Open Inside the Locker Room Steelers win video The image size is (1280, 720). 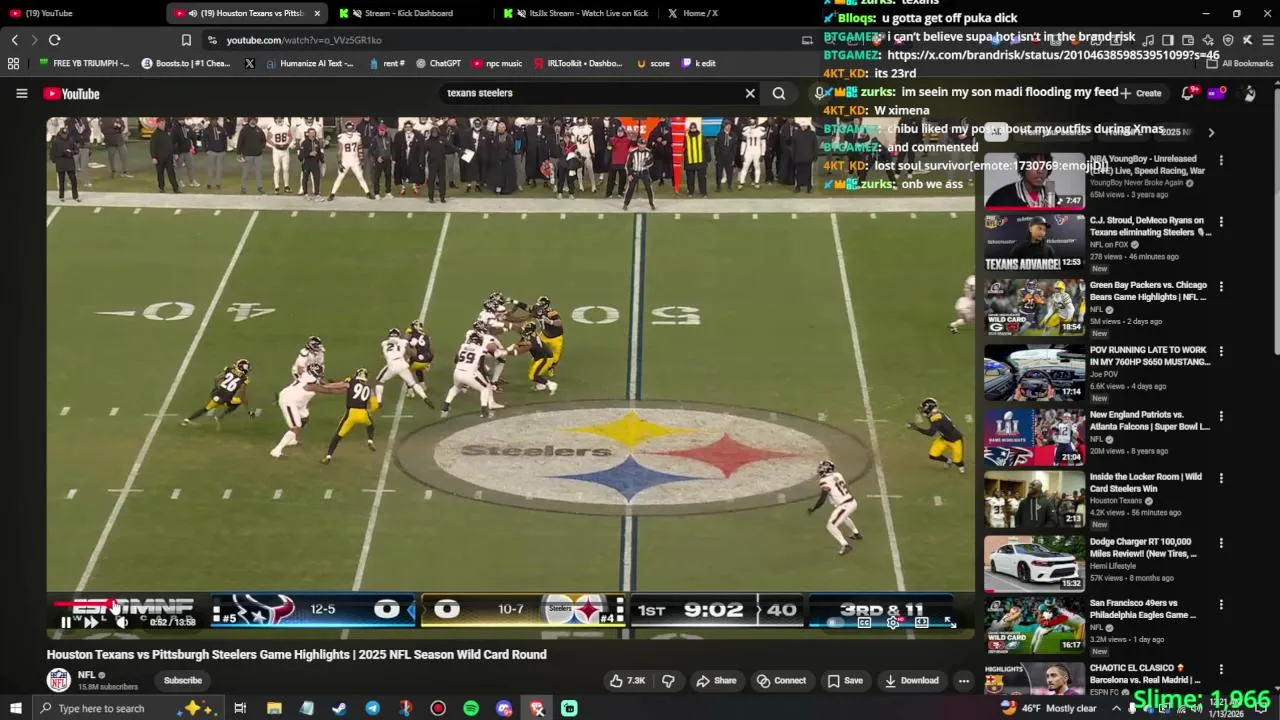point(1034,499)
